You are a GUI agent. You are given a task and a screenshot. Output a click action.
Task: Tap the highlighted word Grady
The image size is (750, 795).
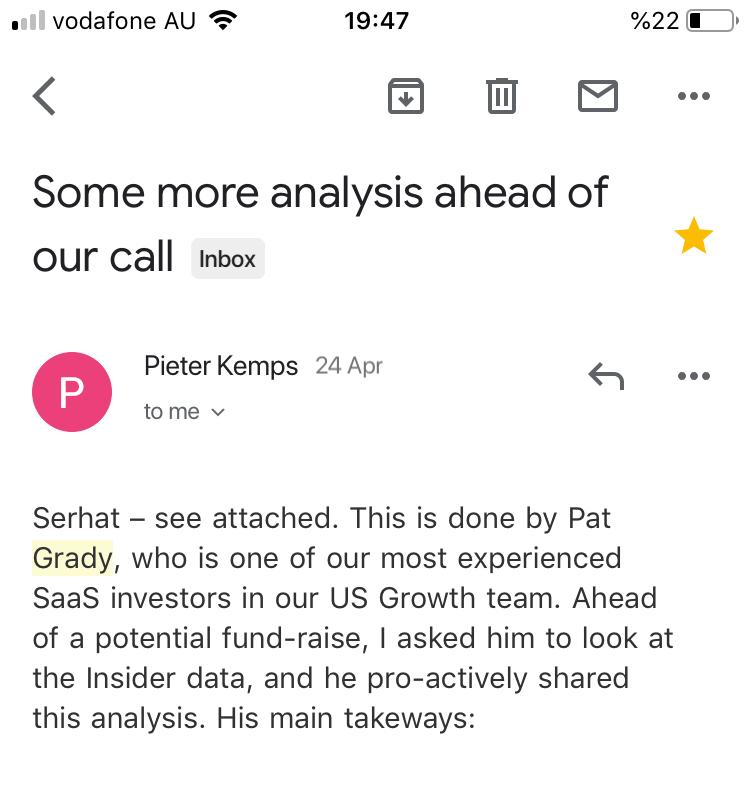coord(72,557)
